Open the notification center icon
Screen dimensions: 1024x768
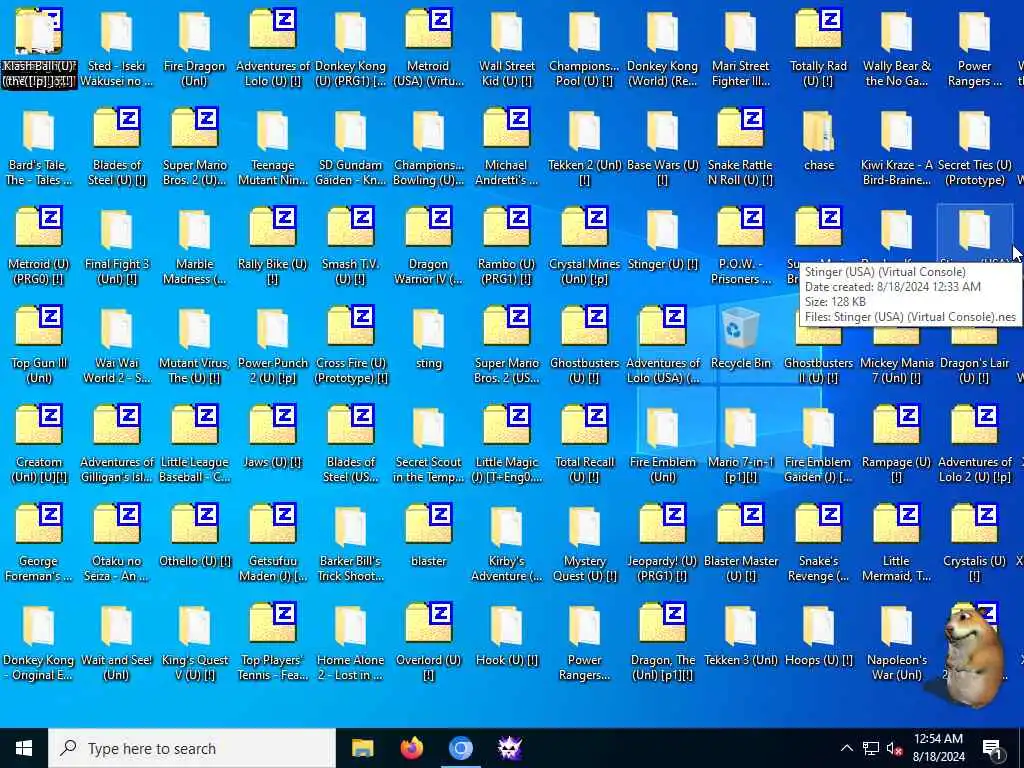(x=992, y=750)
